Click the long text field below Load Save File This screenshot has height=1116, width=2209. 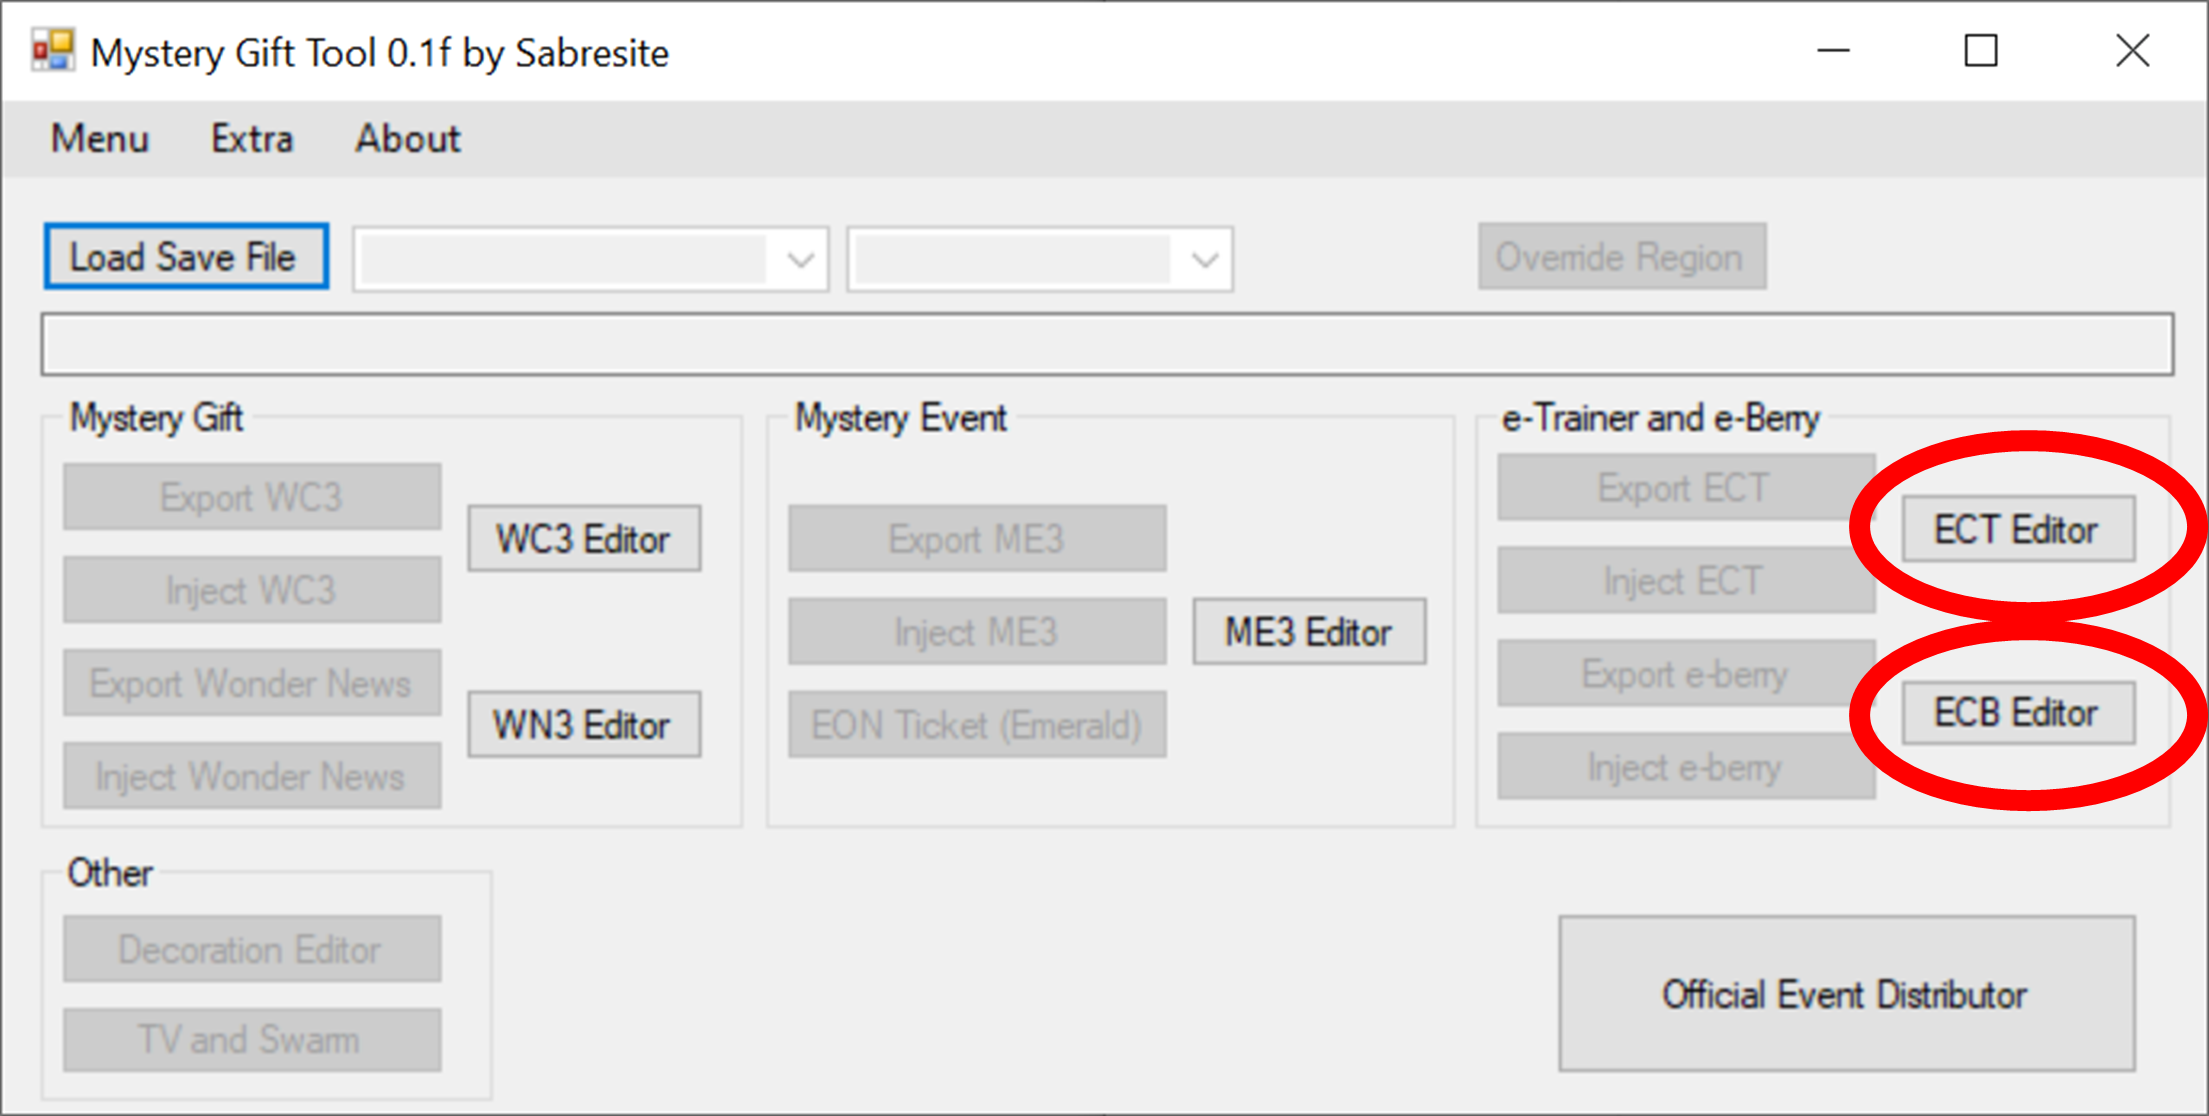click(1106, 345)
